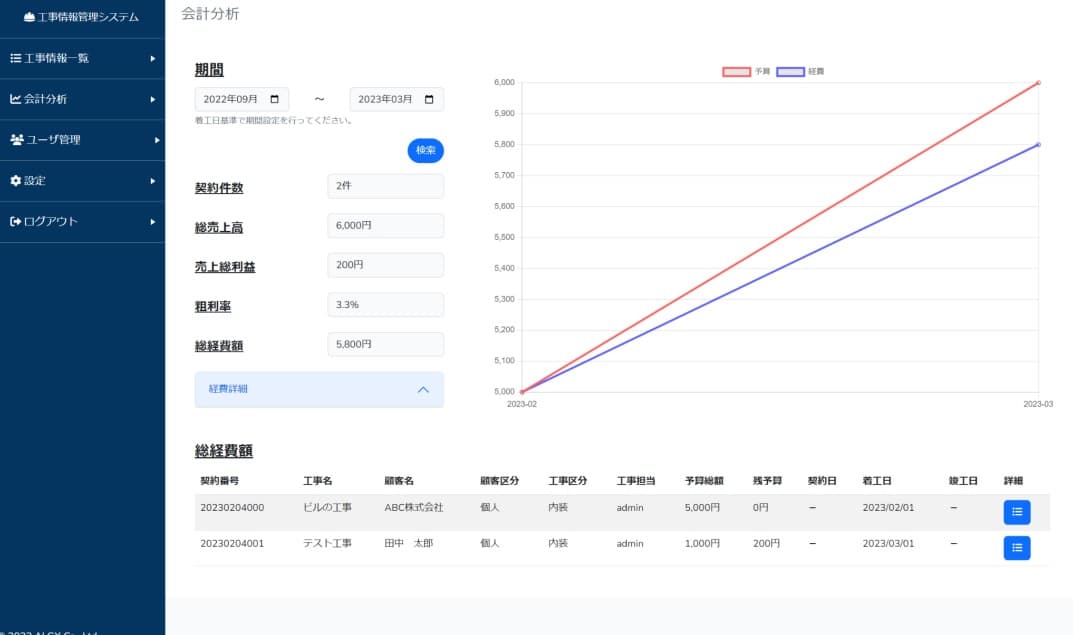
Task: Click the 売上総利益 field showing 200円
Action: click(385, 265)
